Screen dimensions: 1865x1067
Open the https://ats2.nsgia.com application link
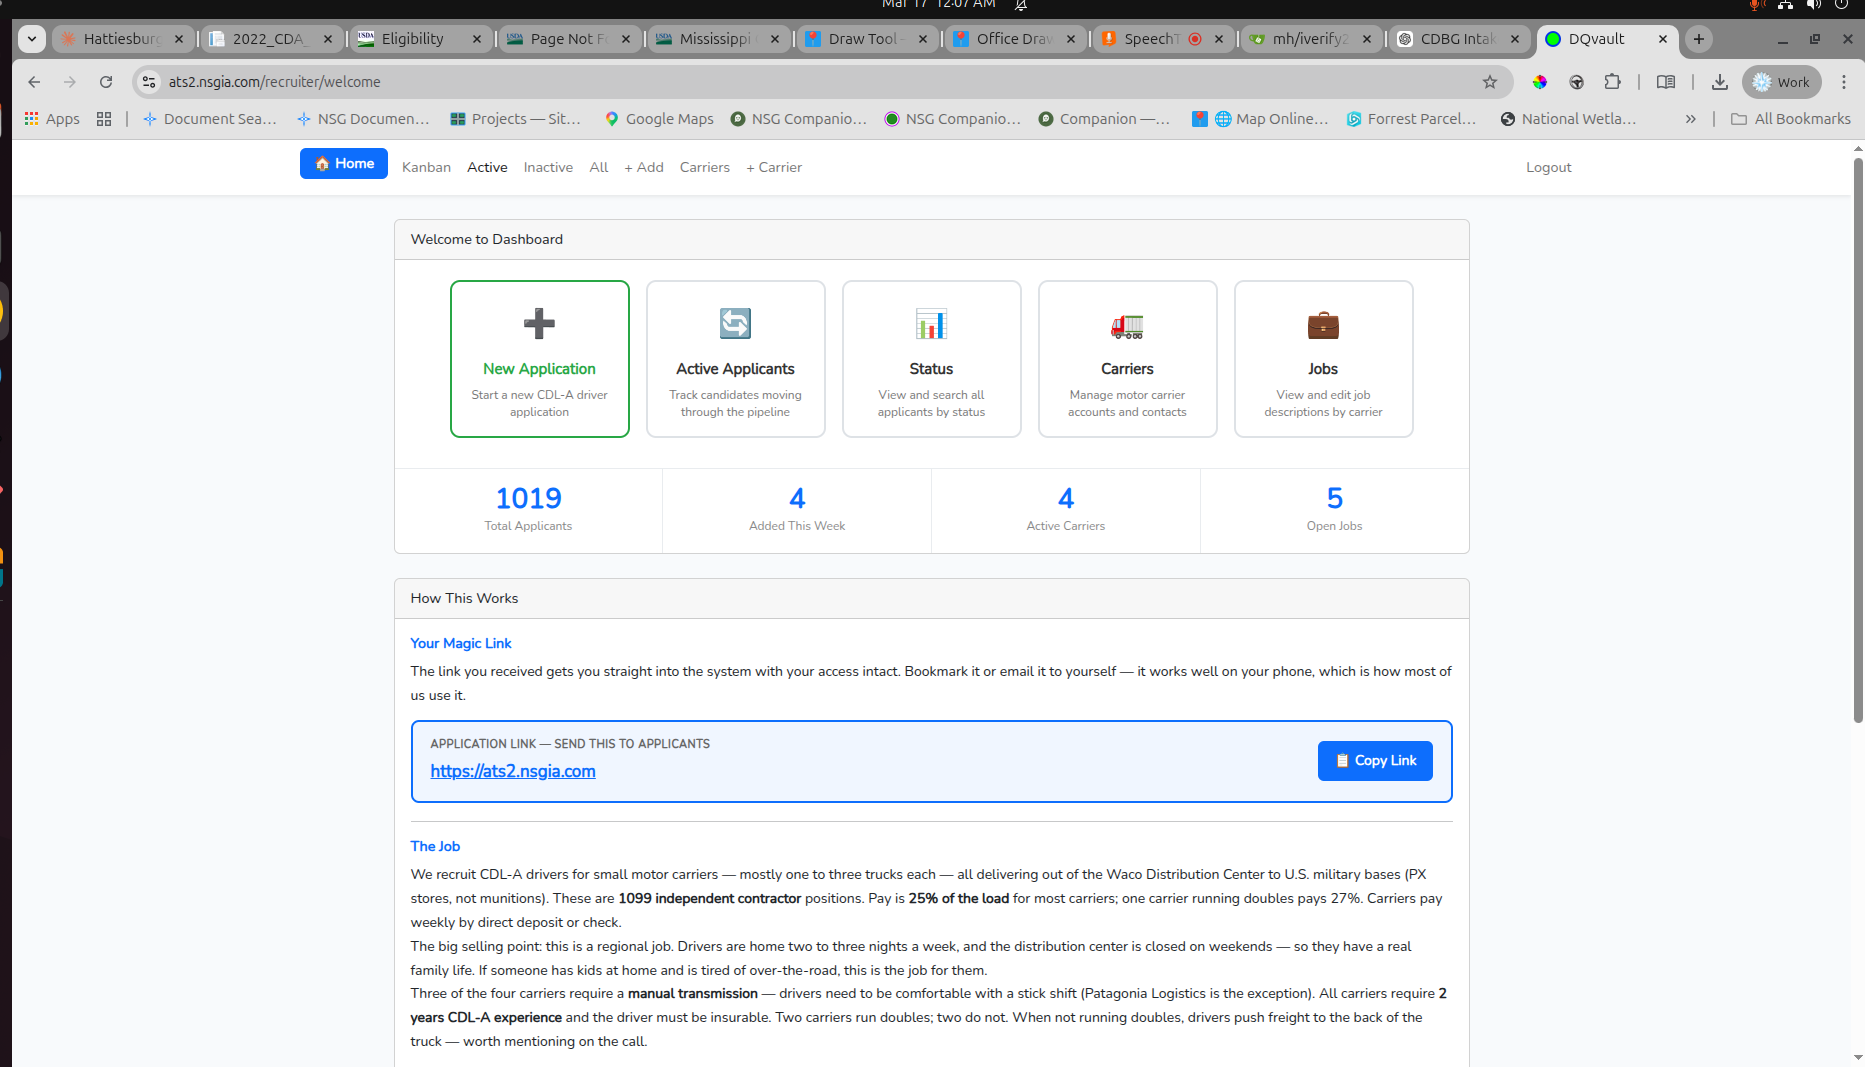point(513,771)
